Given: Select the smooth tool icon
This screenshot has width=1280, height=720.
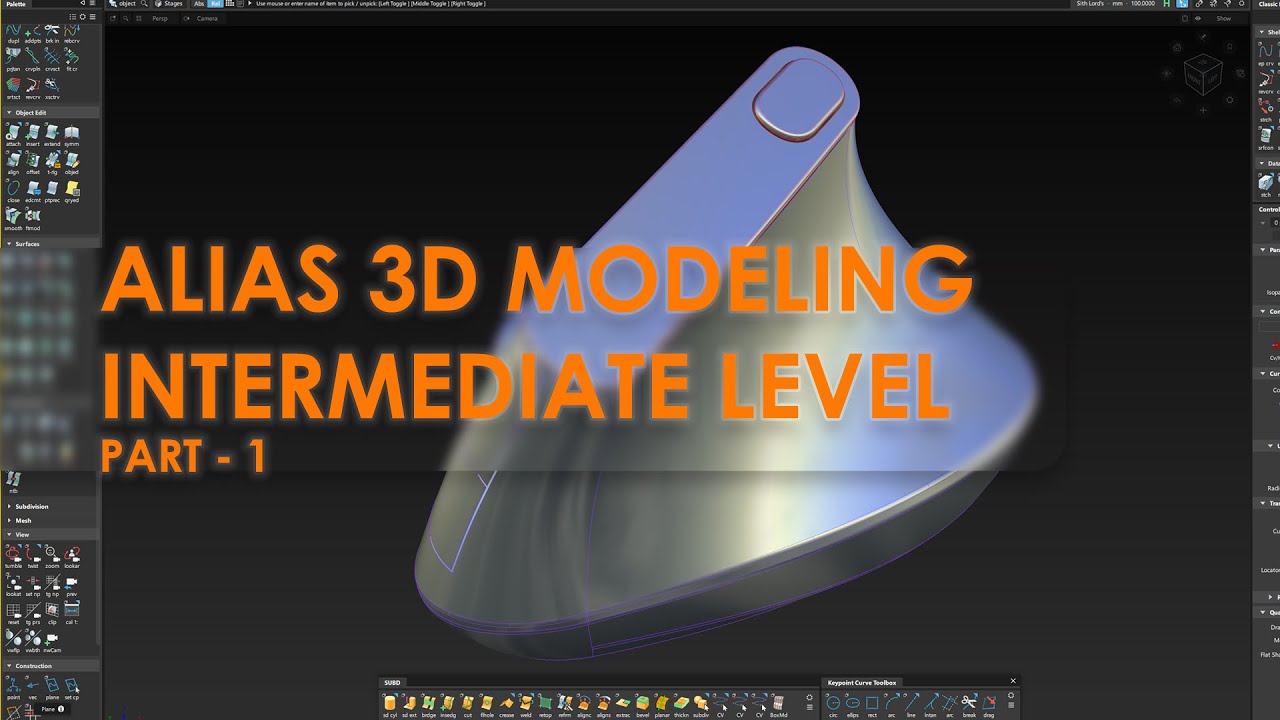Looking at the screenshot, I should (x=13, y=219).
